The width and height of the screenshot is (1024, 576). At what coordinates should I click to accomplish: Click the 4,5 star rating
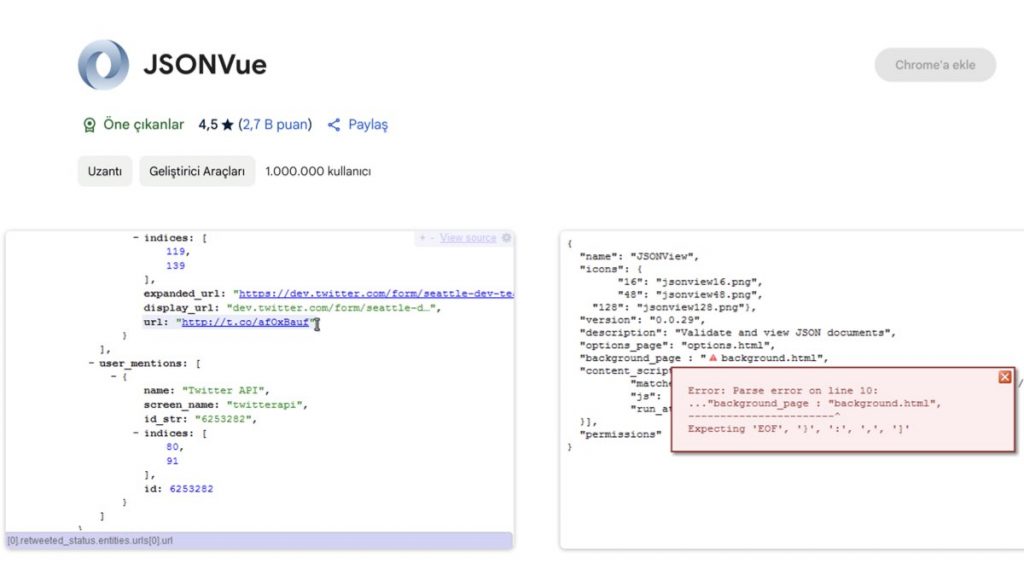tap(216, 125)
